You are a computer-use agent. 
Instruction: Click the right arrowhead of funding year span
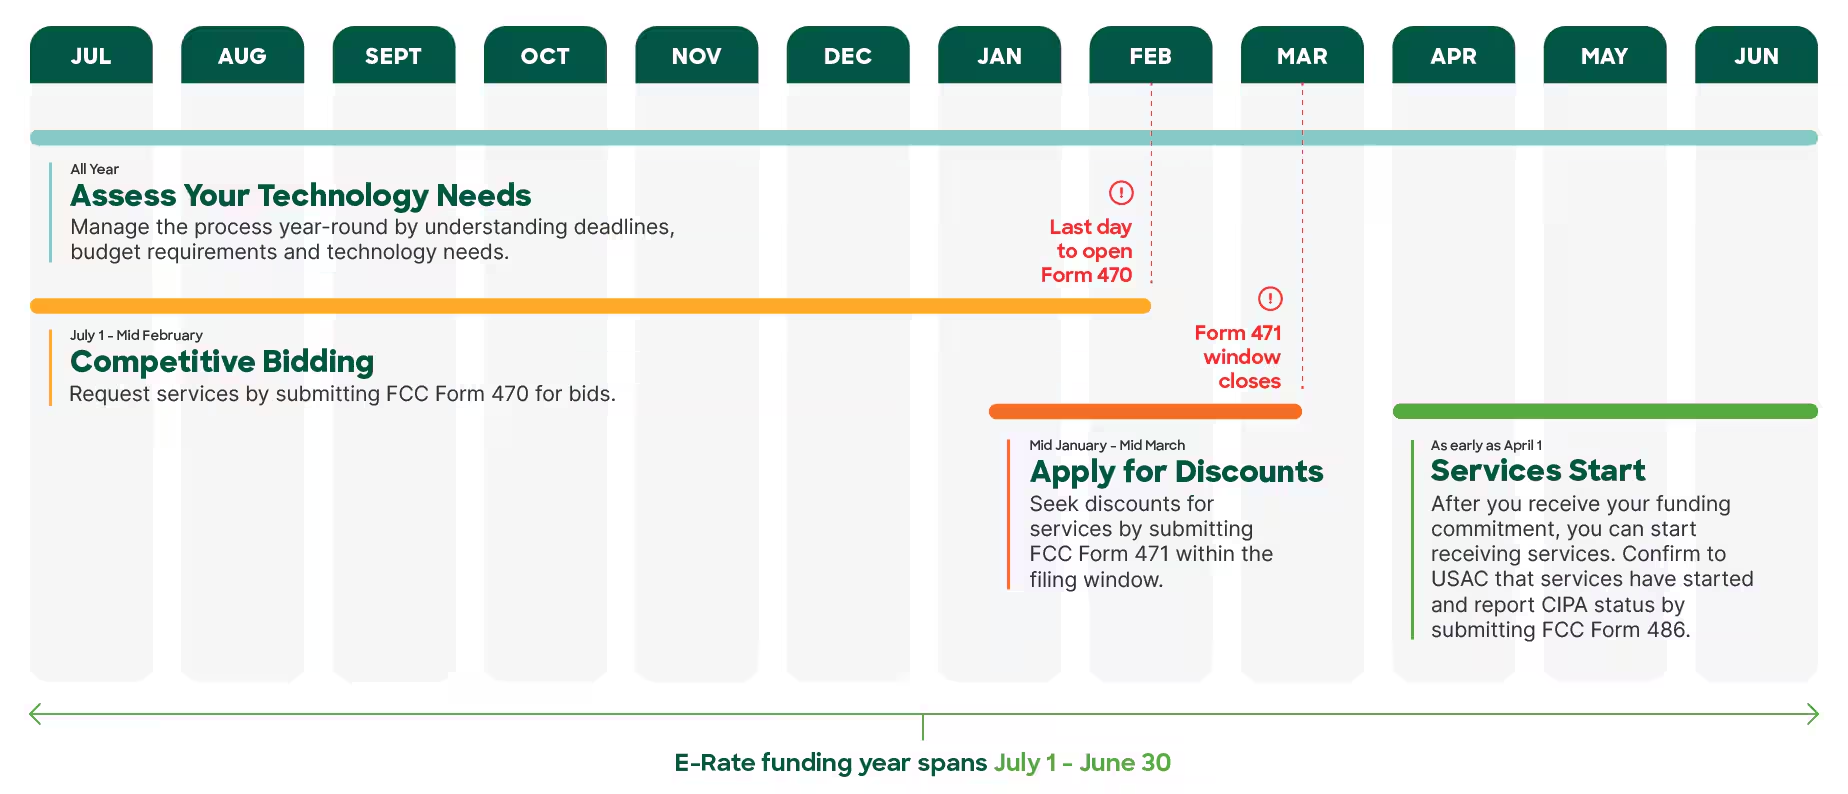coord(1812,714)
